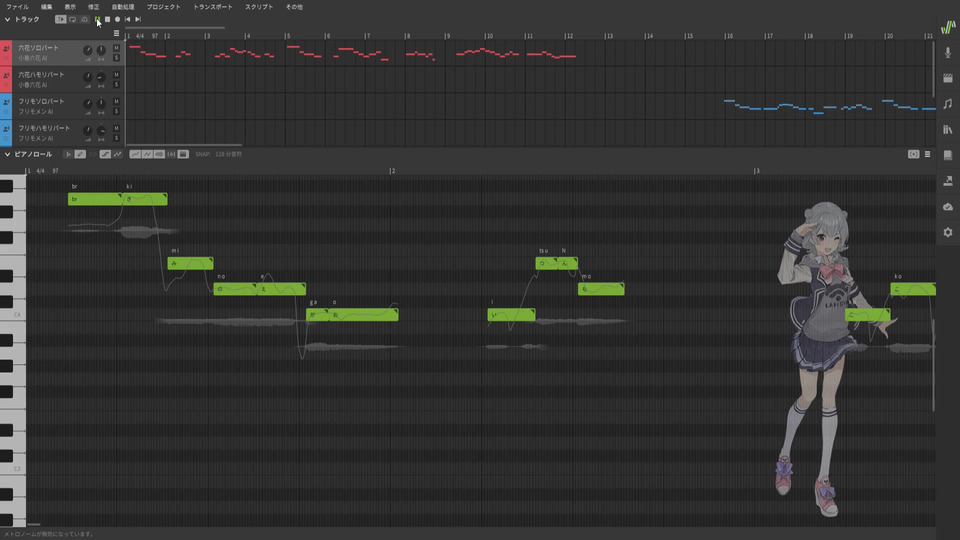Click the pan knob of 六花ソロパート

pos(101,50)
